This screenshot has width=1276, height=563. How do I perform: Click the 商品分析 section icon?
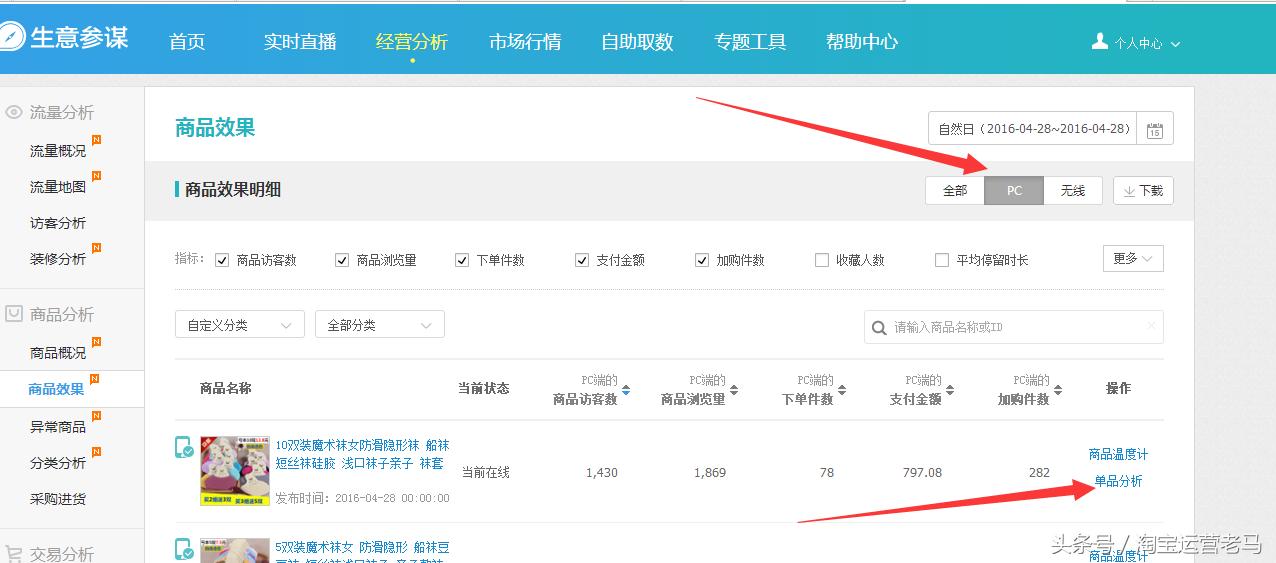14,314
